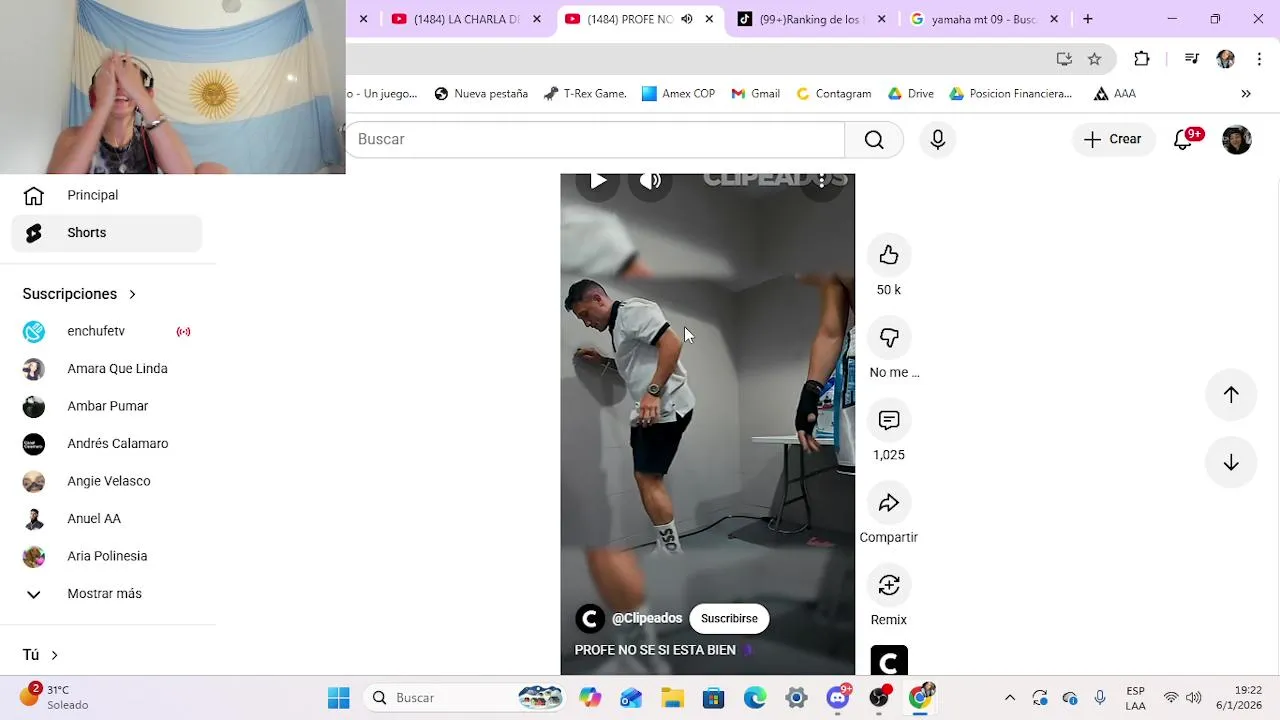Go to next short with down arrow
Image resolution: width=1280 pixels, height=720 pixels.
pos(1231,463)
